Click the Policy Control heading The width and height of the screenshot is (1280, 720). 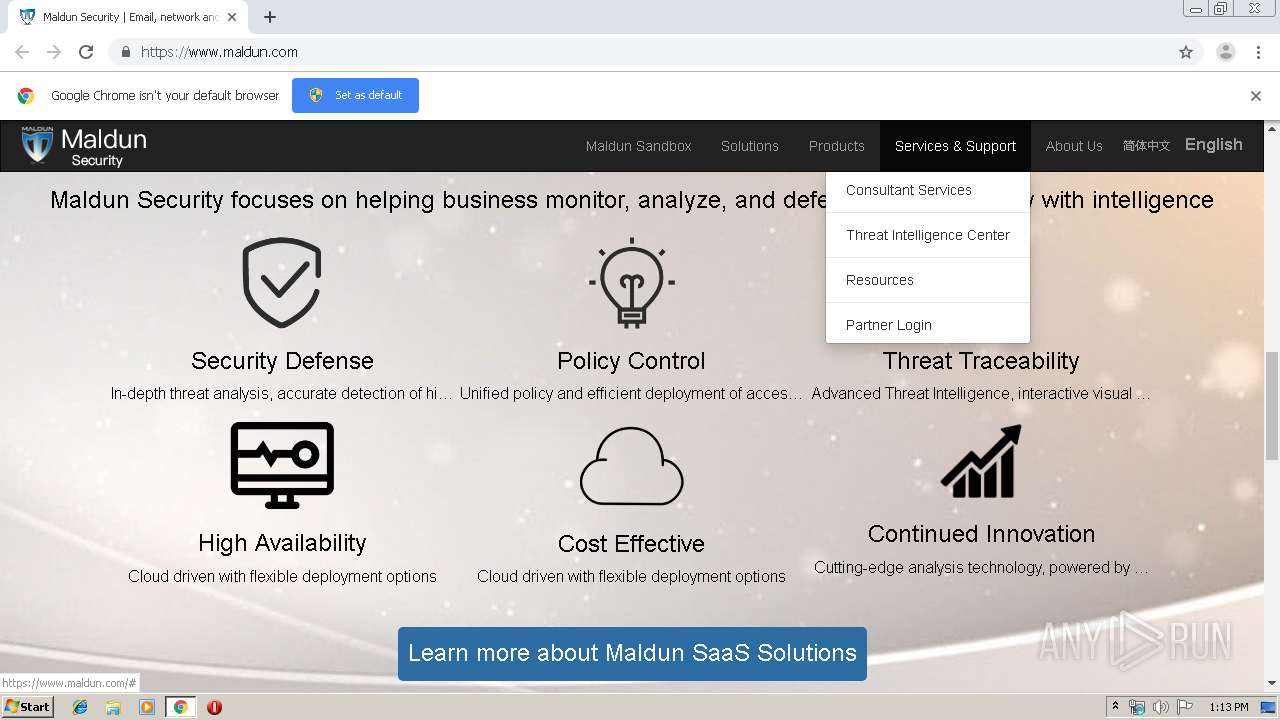(631, 361)
